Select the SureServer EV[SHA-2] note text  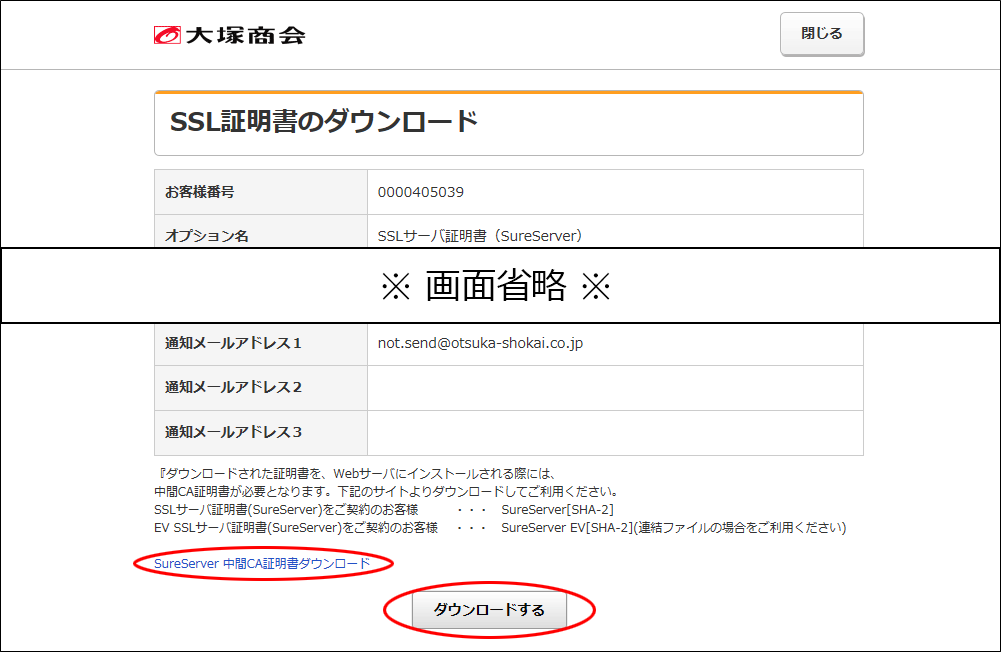tap(674, 527)
